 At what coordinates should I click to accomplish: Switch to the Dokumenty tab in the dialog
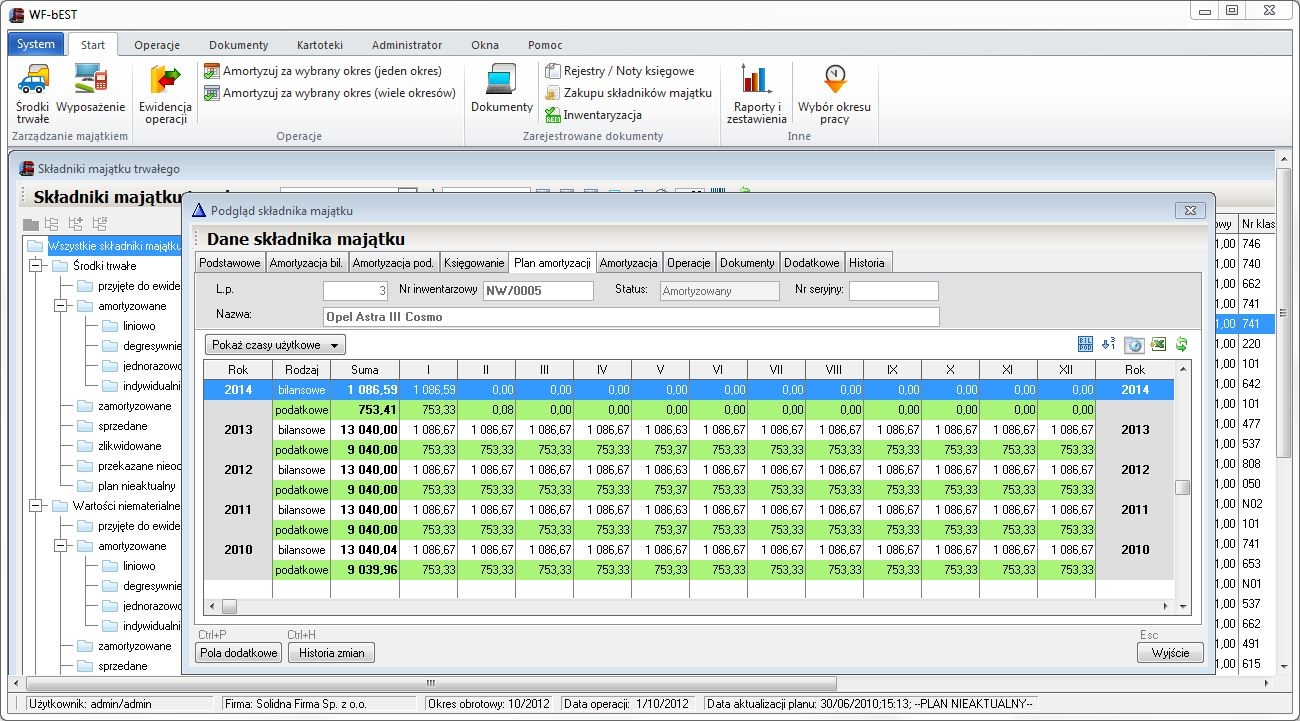click(x=748, y=263)
